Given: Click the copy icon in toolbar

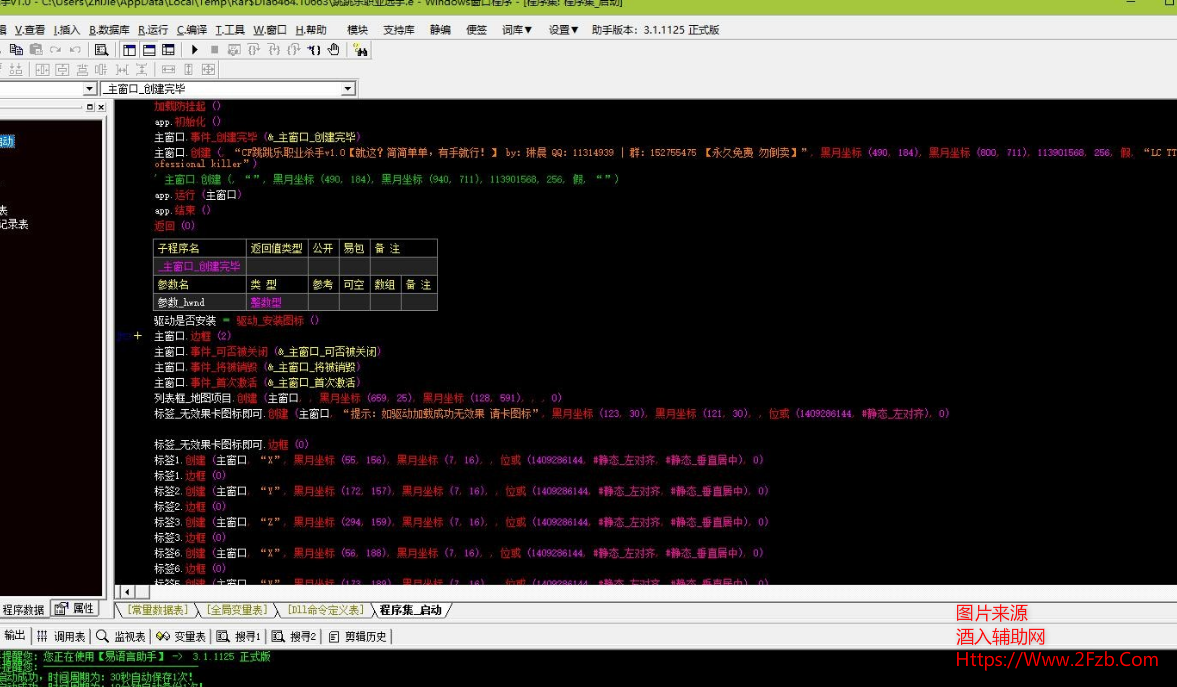Looking at the screenshot, I should (18, 49).
